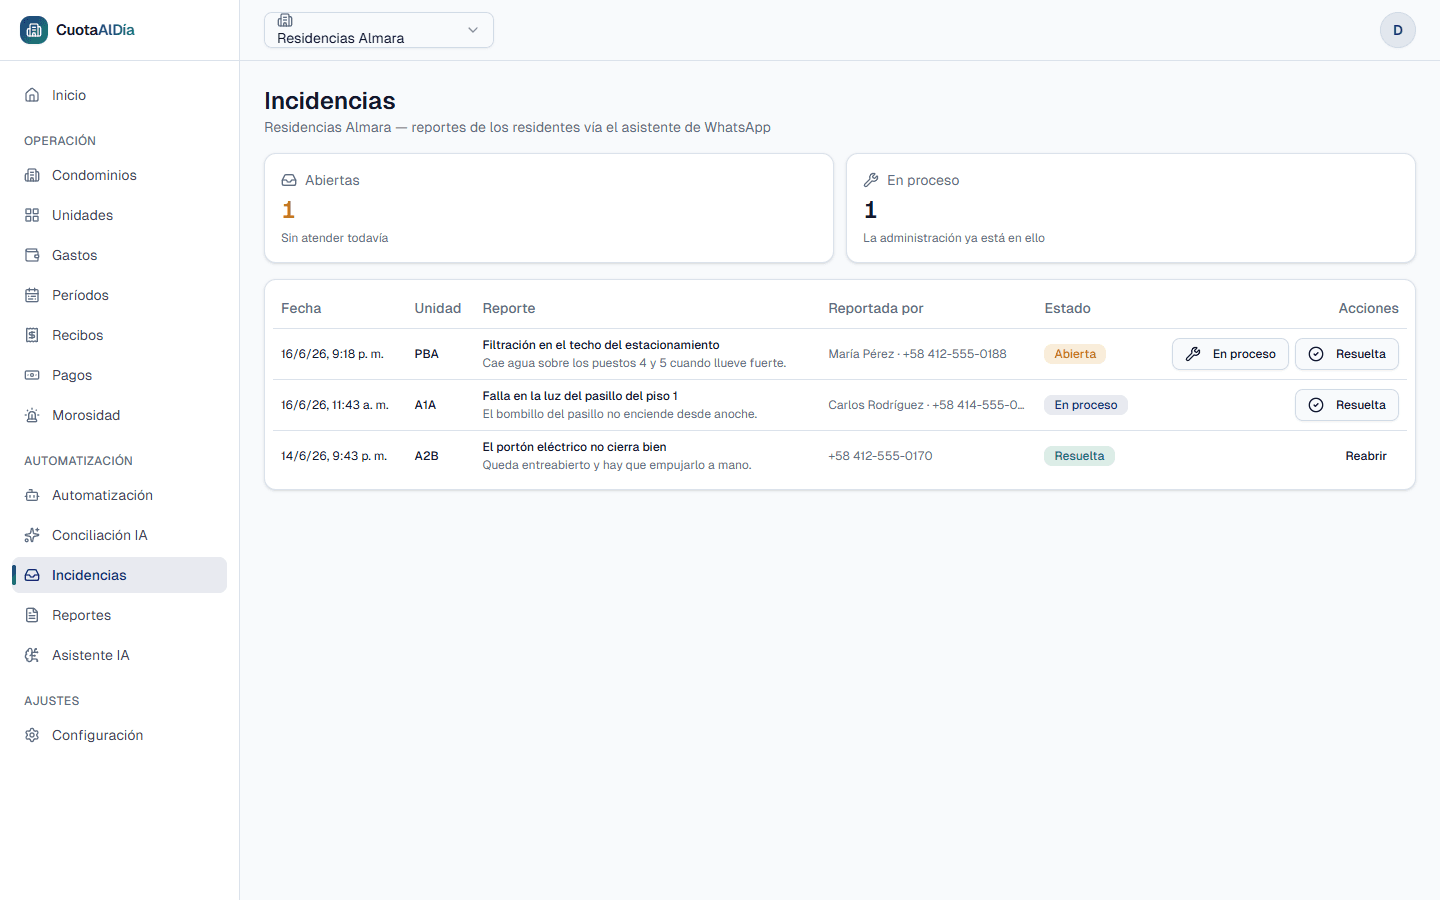Select Períodos in sidebar

[x=120, y=295]
